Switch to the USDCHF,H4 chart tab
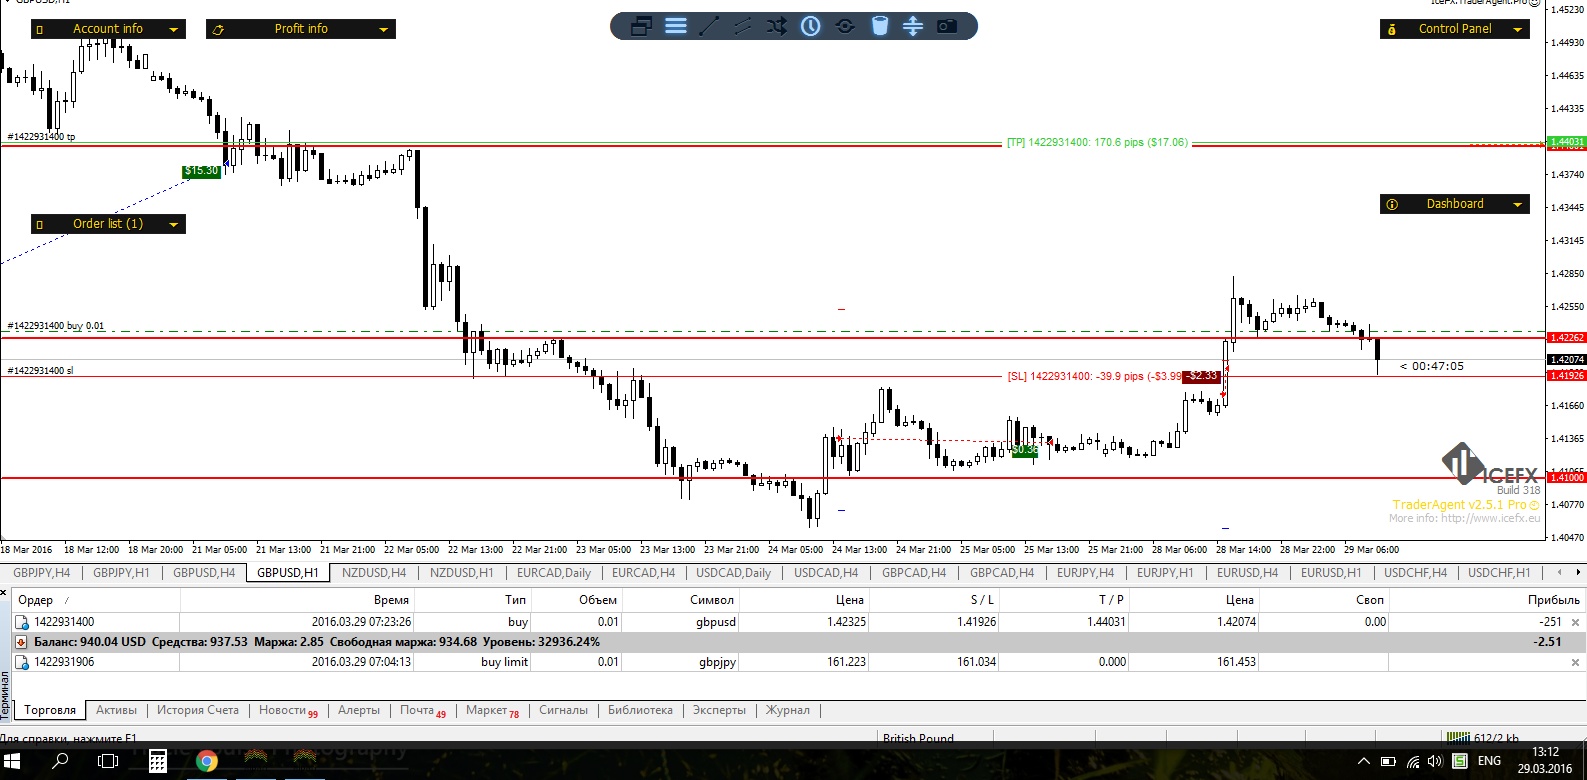 click(x=1415, y=573)
